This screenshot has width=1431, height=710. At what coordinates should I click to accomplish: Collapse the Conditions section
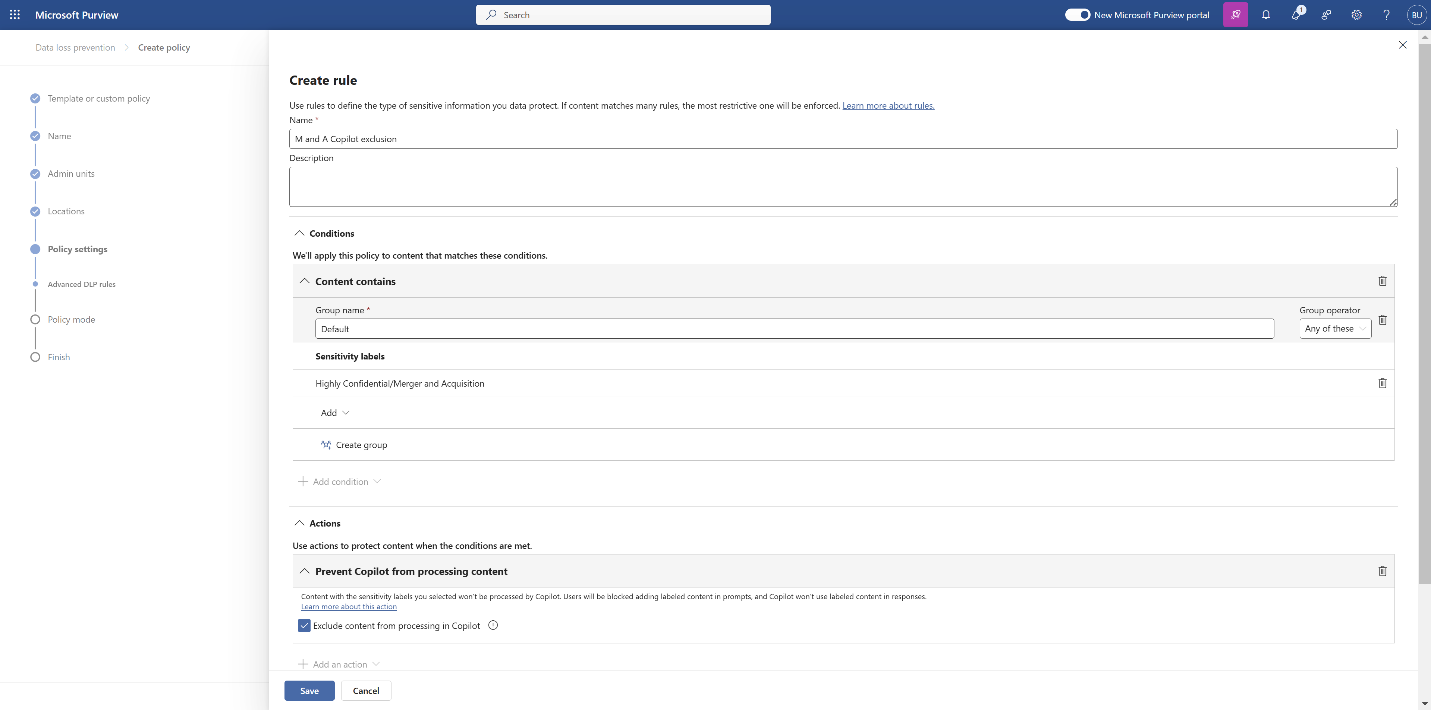[300, 233]
